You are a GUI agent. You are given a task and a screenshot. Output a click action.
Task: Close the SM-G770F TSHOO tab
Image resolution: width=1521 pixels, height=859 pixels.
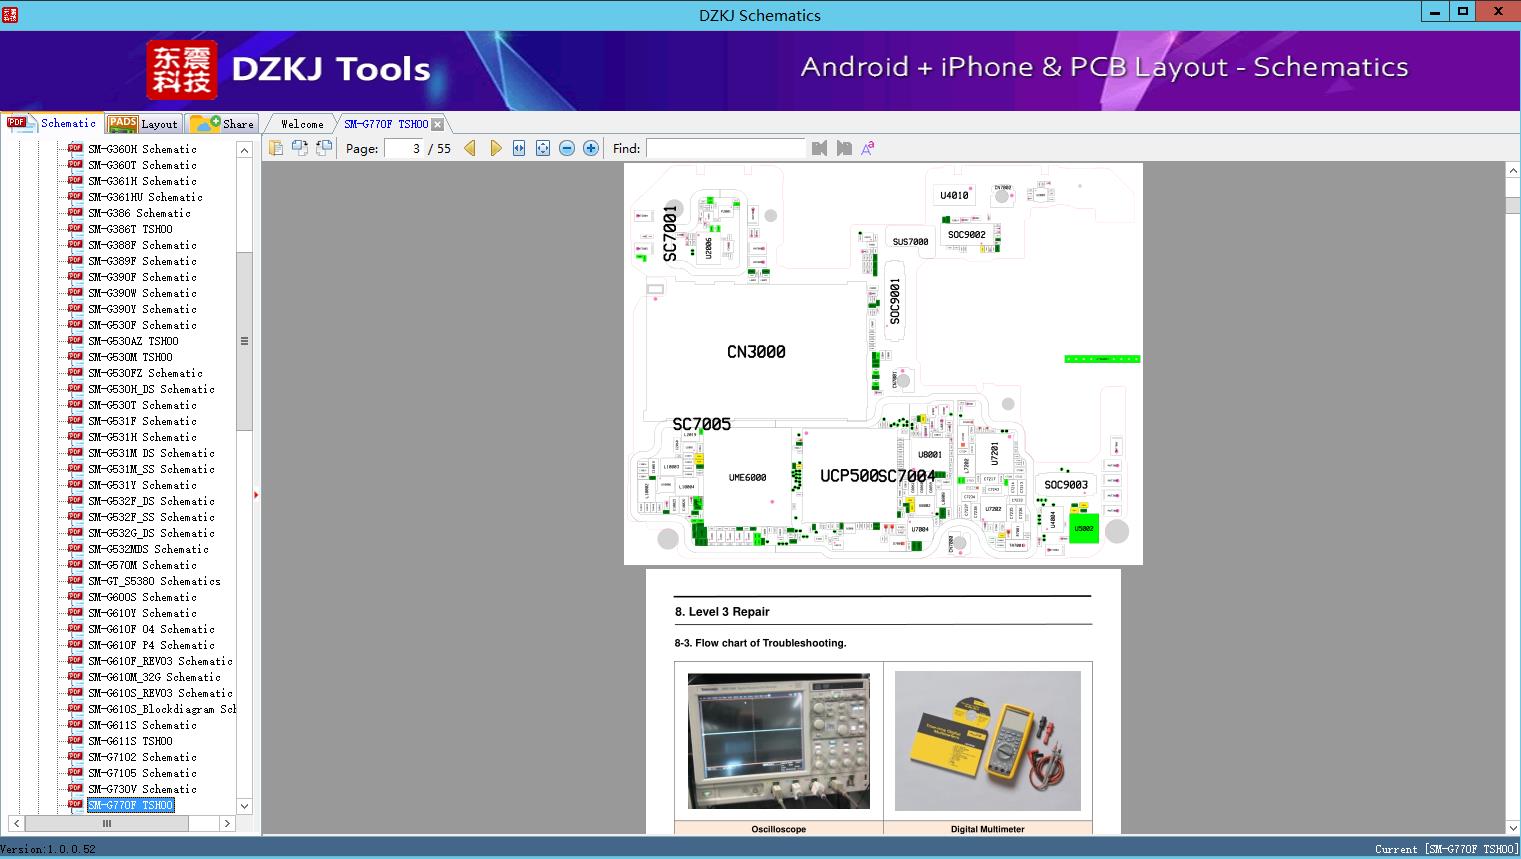coord(438,124)
